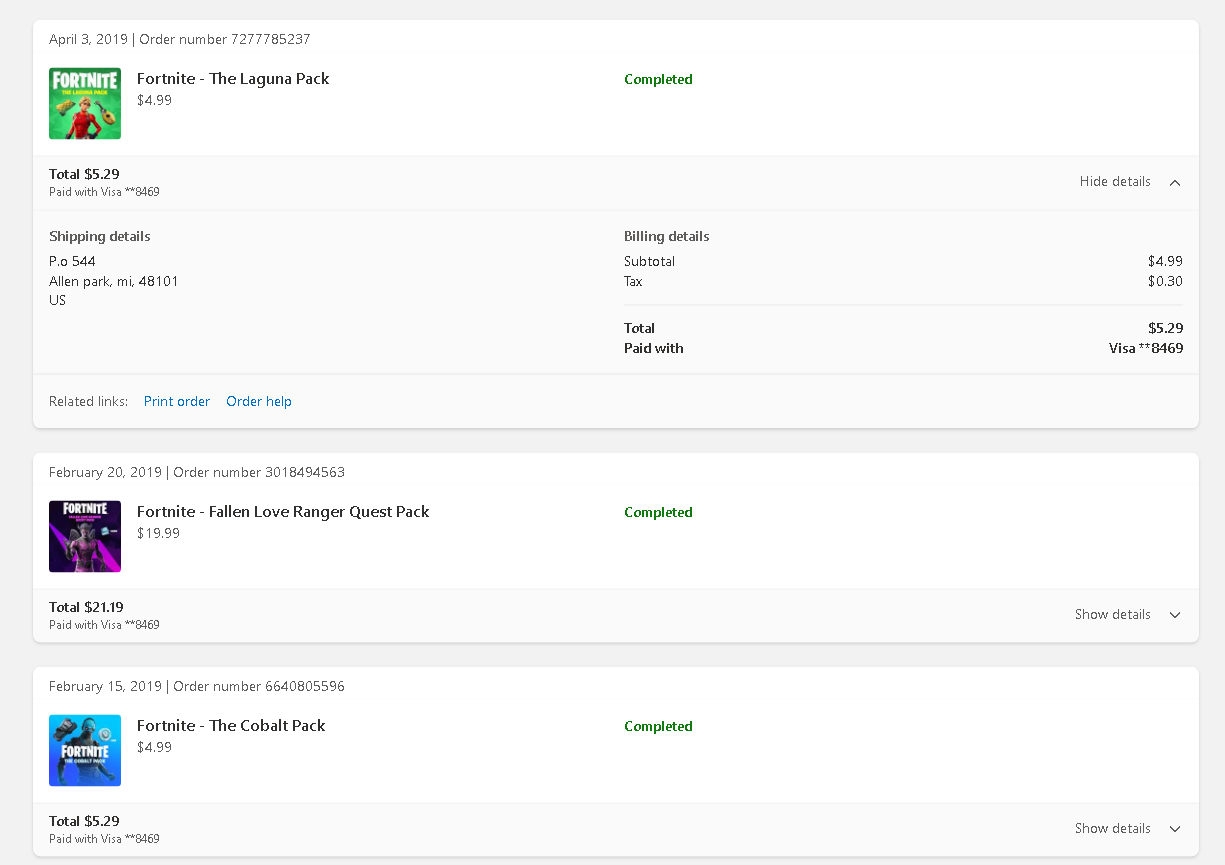Click the order header April 3, 2019 7277785237

point(180,40)
